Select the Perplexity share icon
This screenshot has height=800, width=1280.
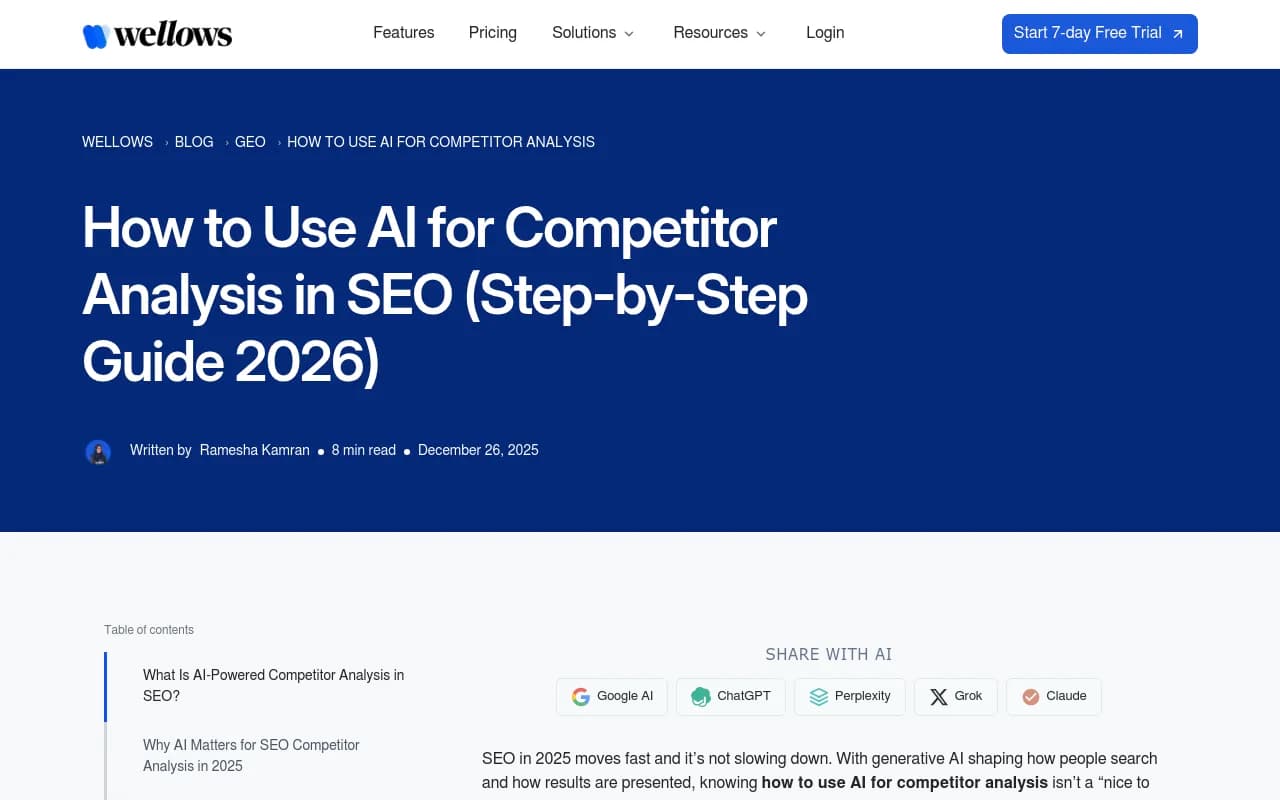click(818, 696)
